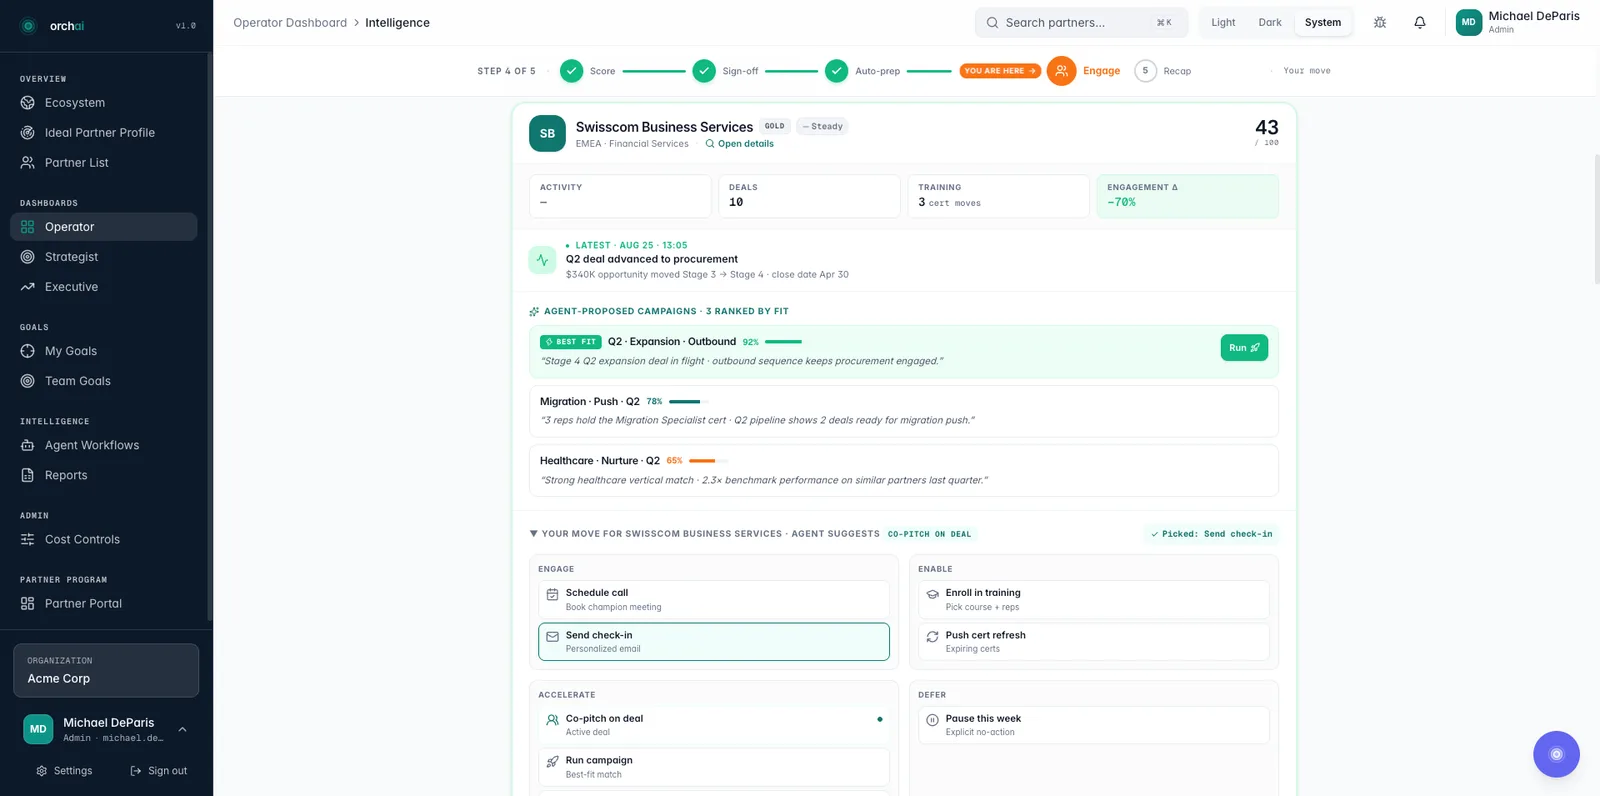Open Team Goals
This screenshot has height=796, width=1600.
[x=104, y=381]
